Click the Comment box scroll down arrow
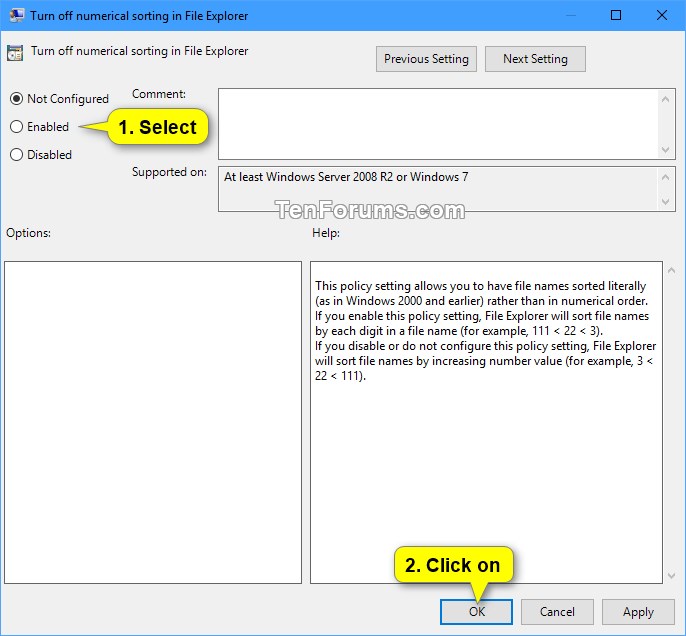 tap(665, 150)
